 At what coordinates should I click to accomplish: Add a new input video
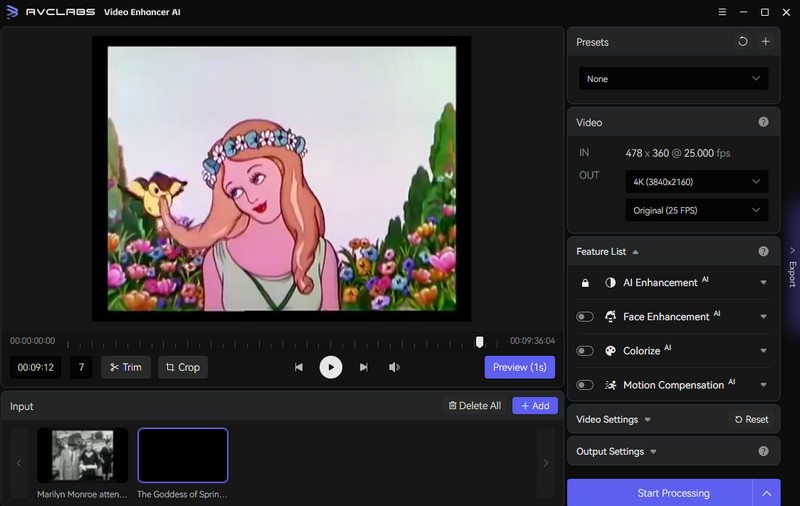pos(535,406)
